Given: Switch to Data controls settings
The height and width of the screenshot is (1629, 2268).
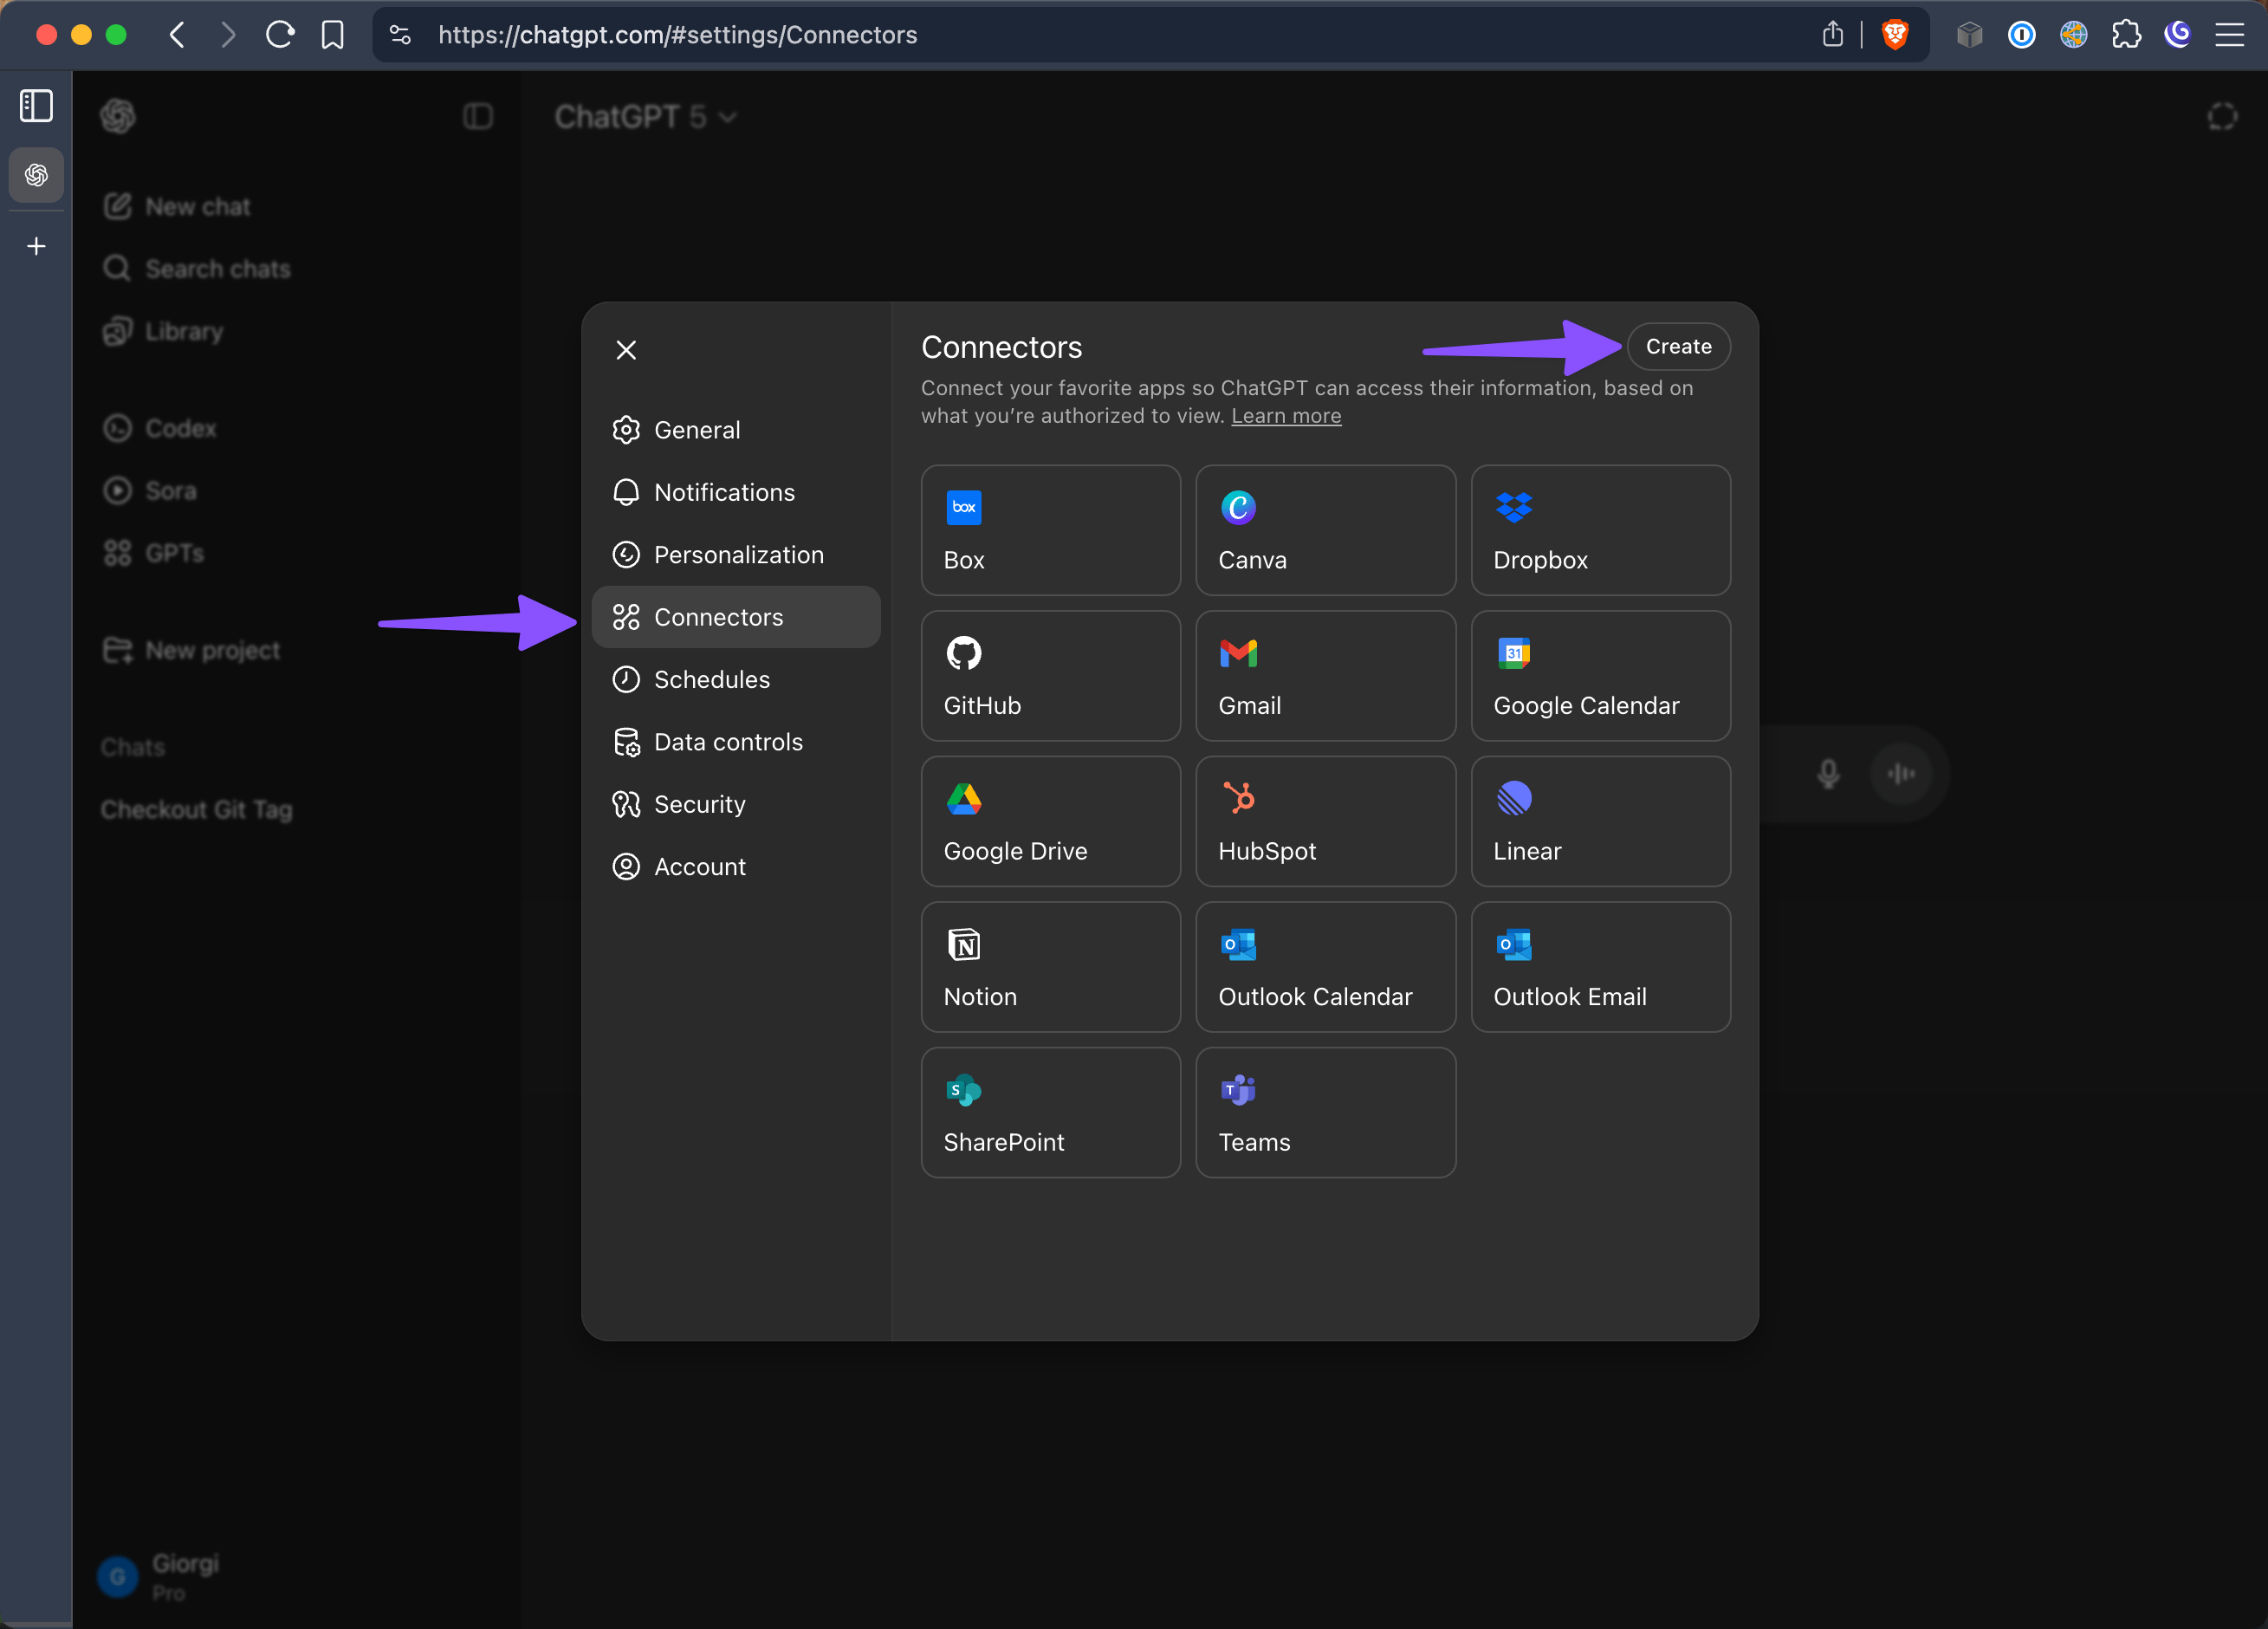Looking at the screenshot, I should (736, 742).
